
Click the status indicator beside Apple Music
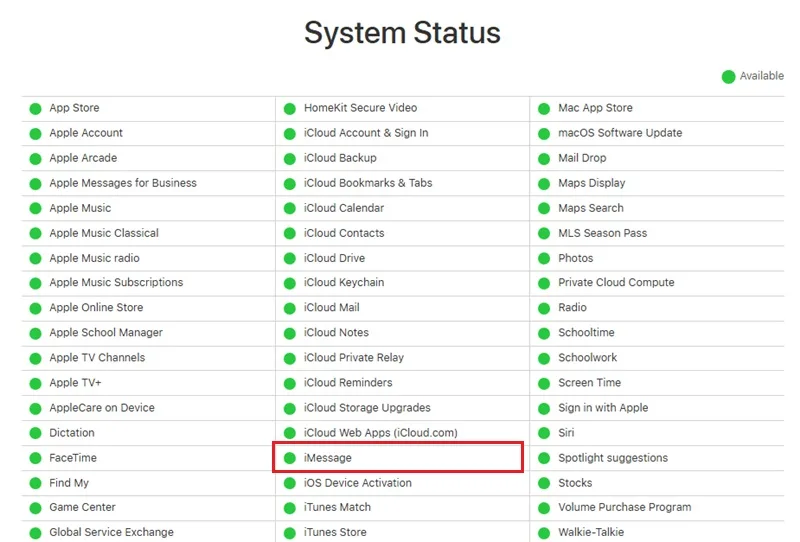pyautogui.click(x=35, y=209)
